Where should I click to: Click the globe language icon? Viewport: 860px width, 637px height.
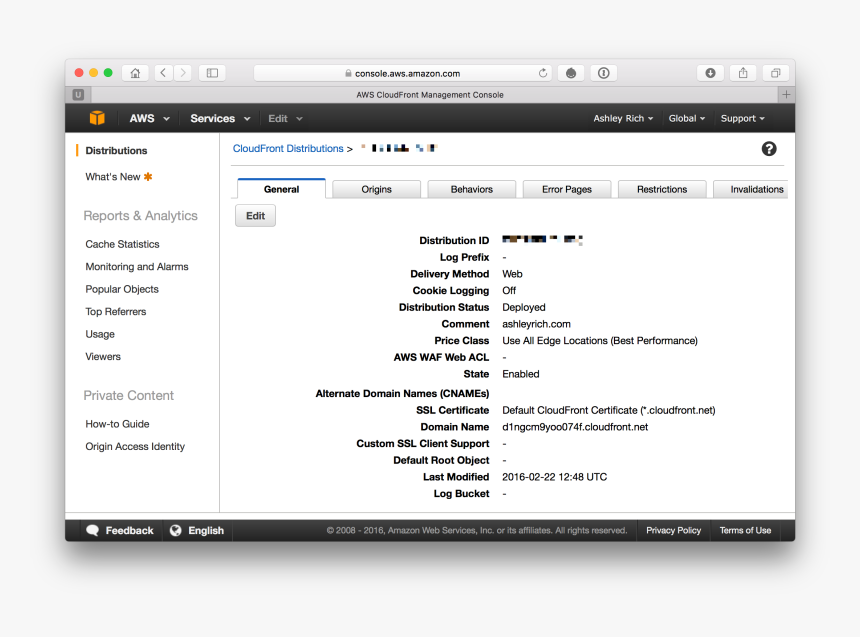(176, 531)
